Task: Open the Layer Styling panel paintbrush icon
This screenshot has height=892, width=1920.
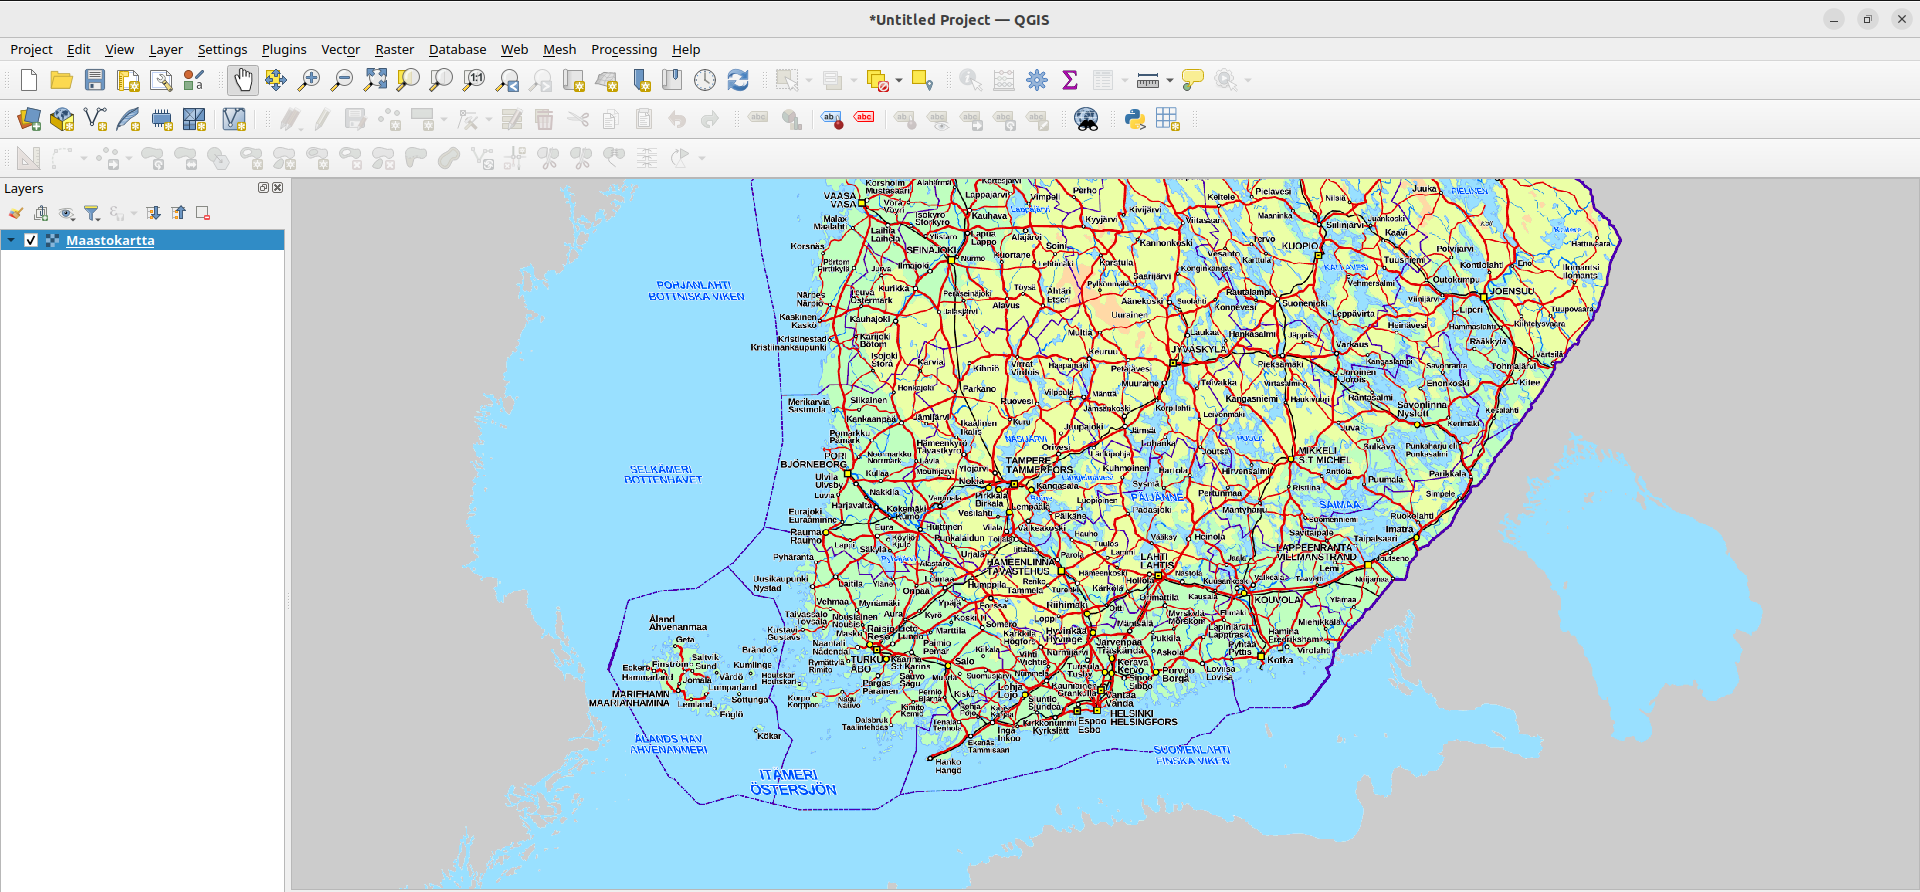Action: pyautogui.click(x=16, y=213)
